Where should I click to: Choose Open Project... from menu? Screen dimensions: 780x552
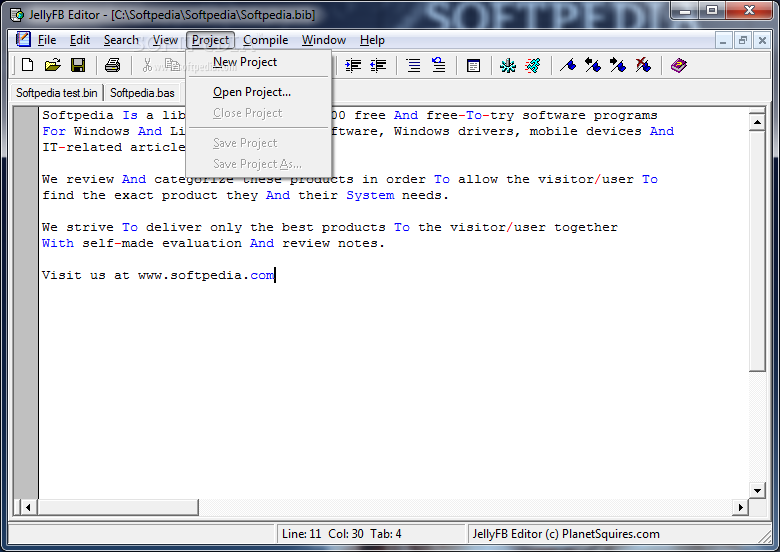258,92
